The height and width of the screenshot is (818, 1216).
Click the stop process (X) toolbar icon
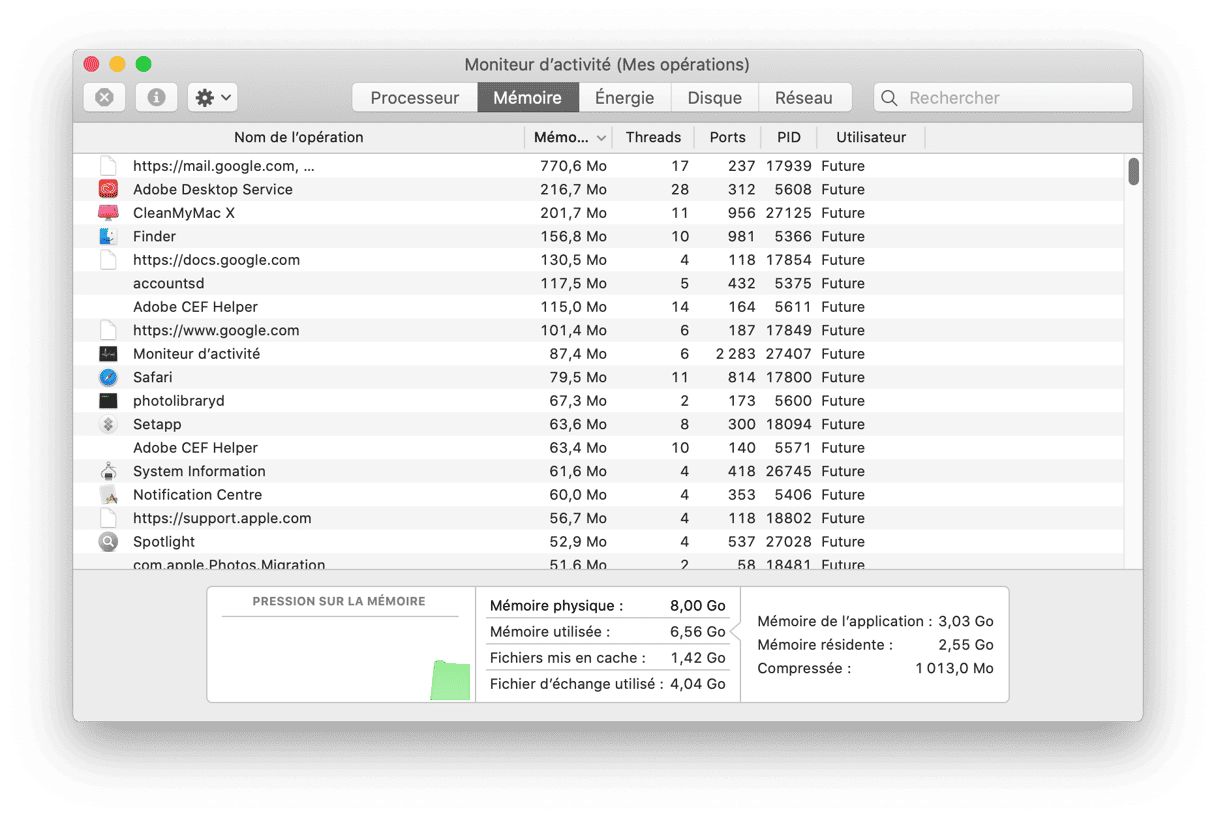(x=104, y=98)
